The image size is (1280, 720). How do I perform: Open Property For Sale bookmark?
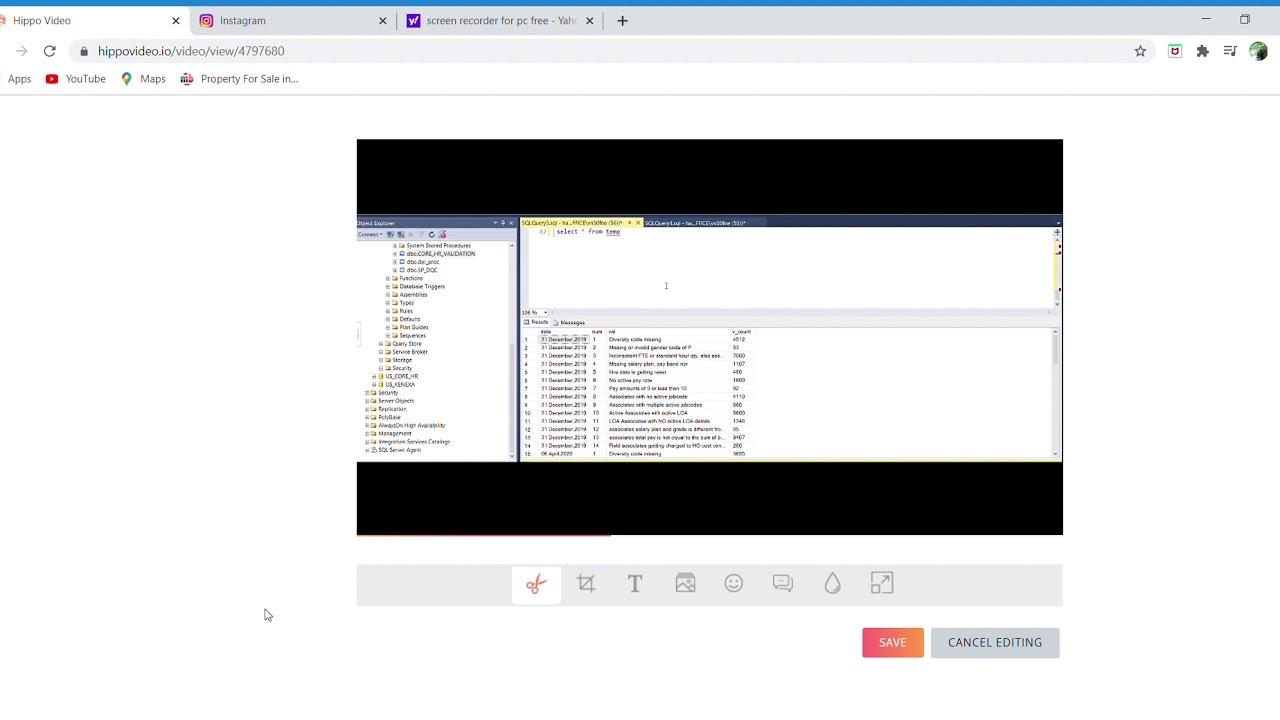pos(239,79)
